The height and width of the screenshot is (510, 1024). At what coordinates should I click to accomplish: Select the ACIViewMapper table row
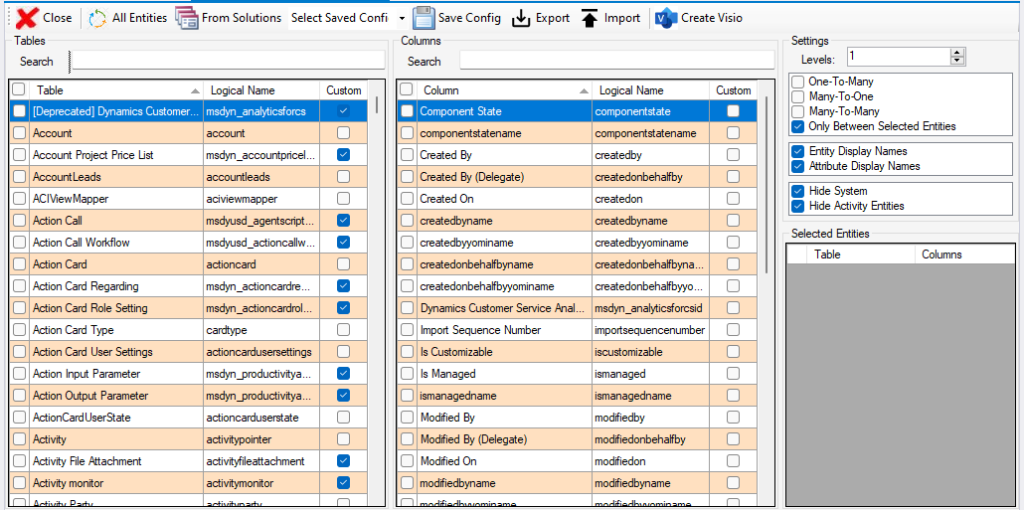[x=189, y=199]
